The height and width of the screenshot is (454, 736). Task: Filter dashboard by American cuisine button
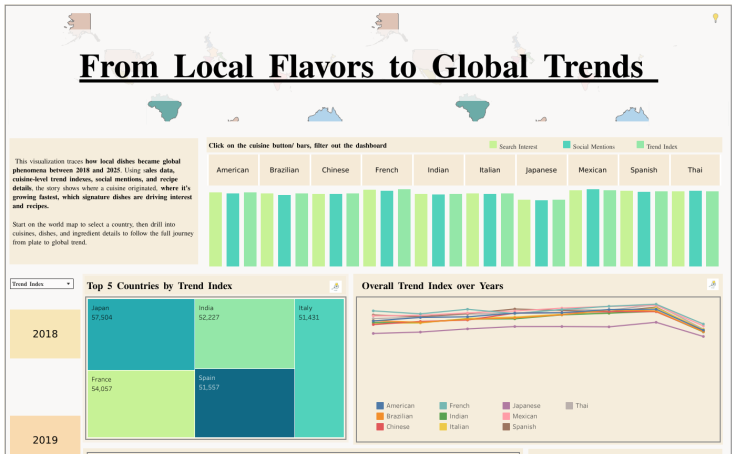233,170
